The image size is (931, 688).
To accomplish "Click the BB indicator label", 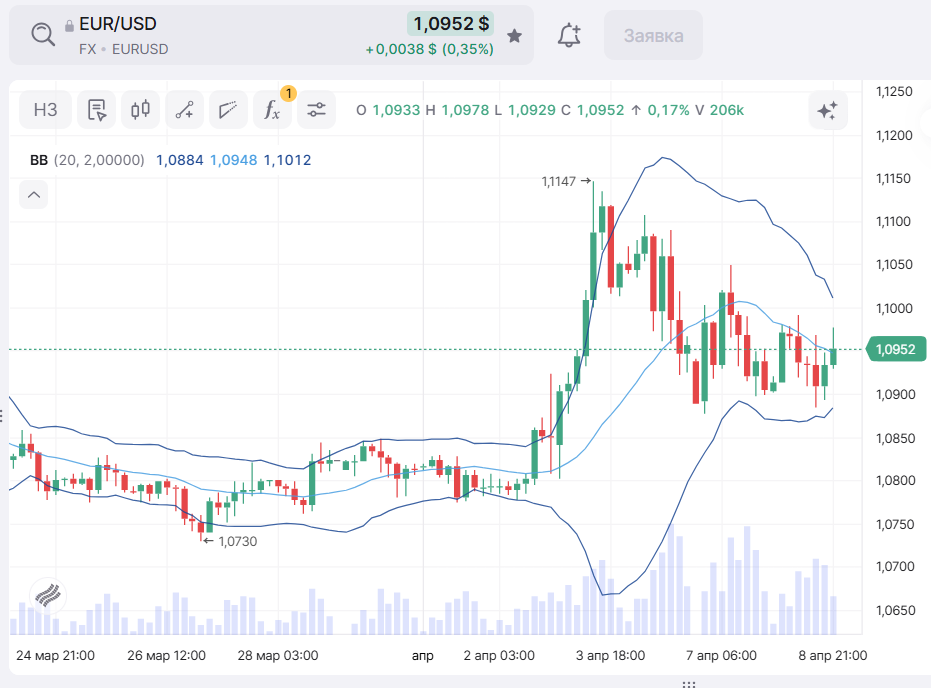I will [x=39, y=160].
